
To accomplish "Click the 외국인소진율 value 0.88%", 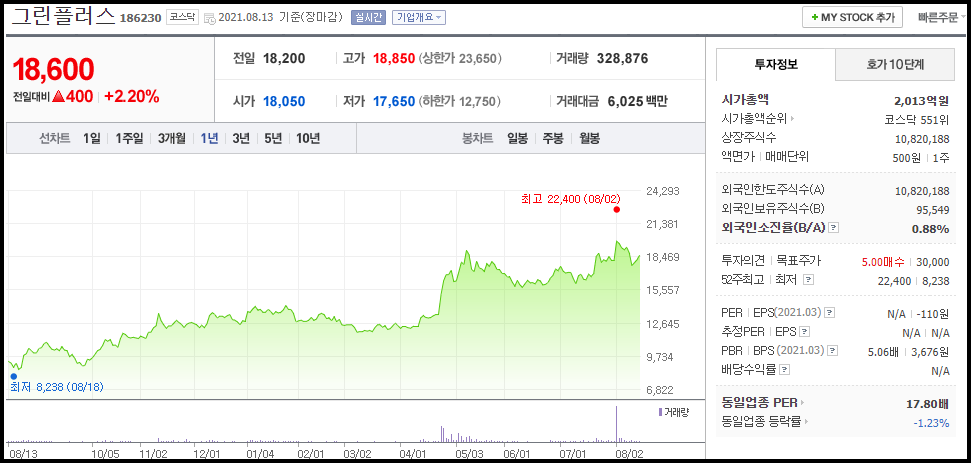I will [930, 229].
